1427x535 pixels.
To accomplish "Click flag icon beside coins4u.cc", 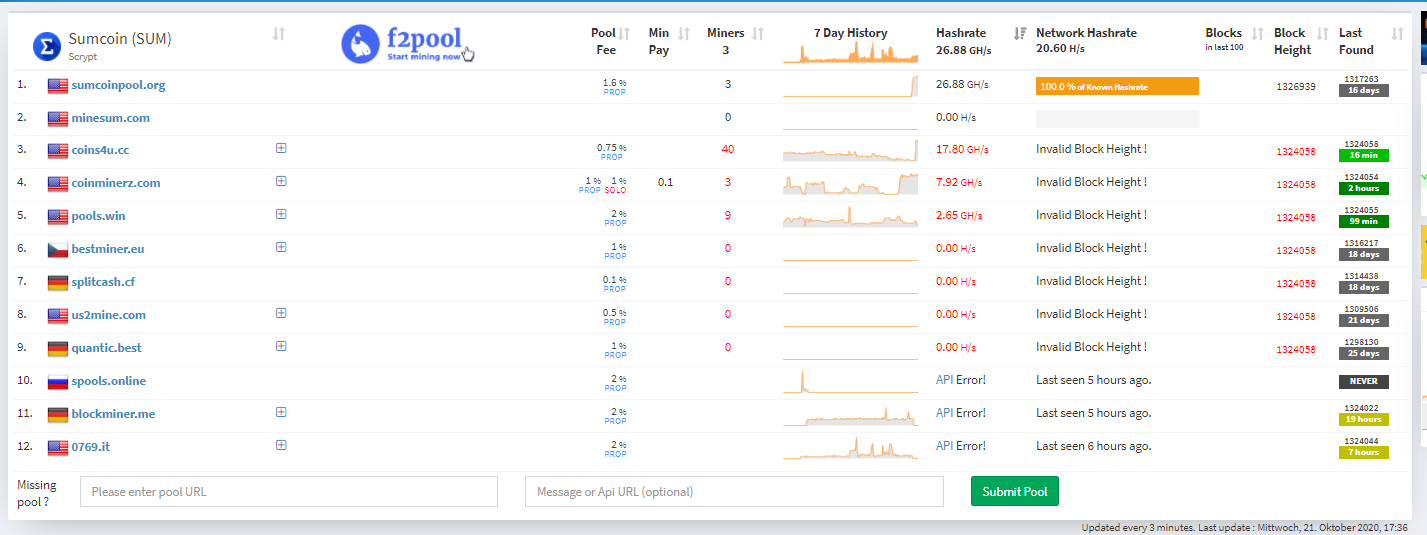I will tap(58, 151).
